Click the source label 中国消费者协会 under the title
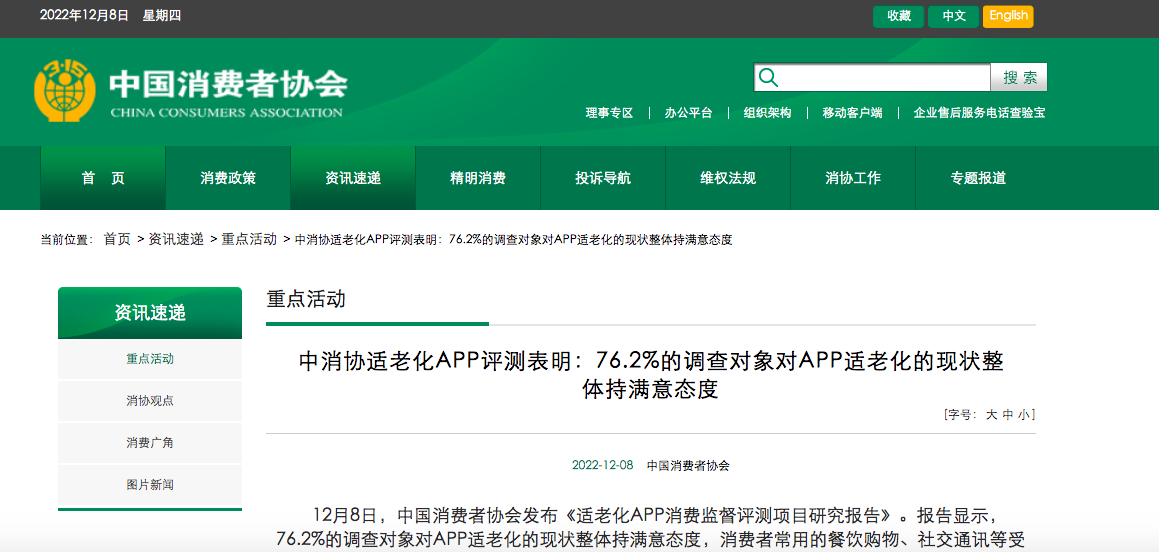This screenshot has height=552, width=1159. 688,466
